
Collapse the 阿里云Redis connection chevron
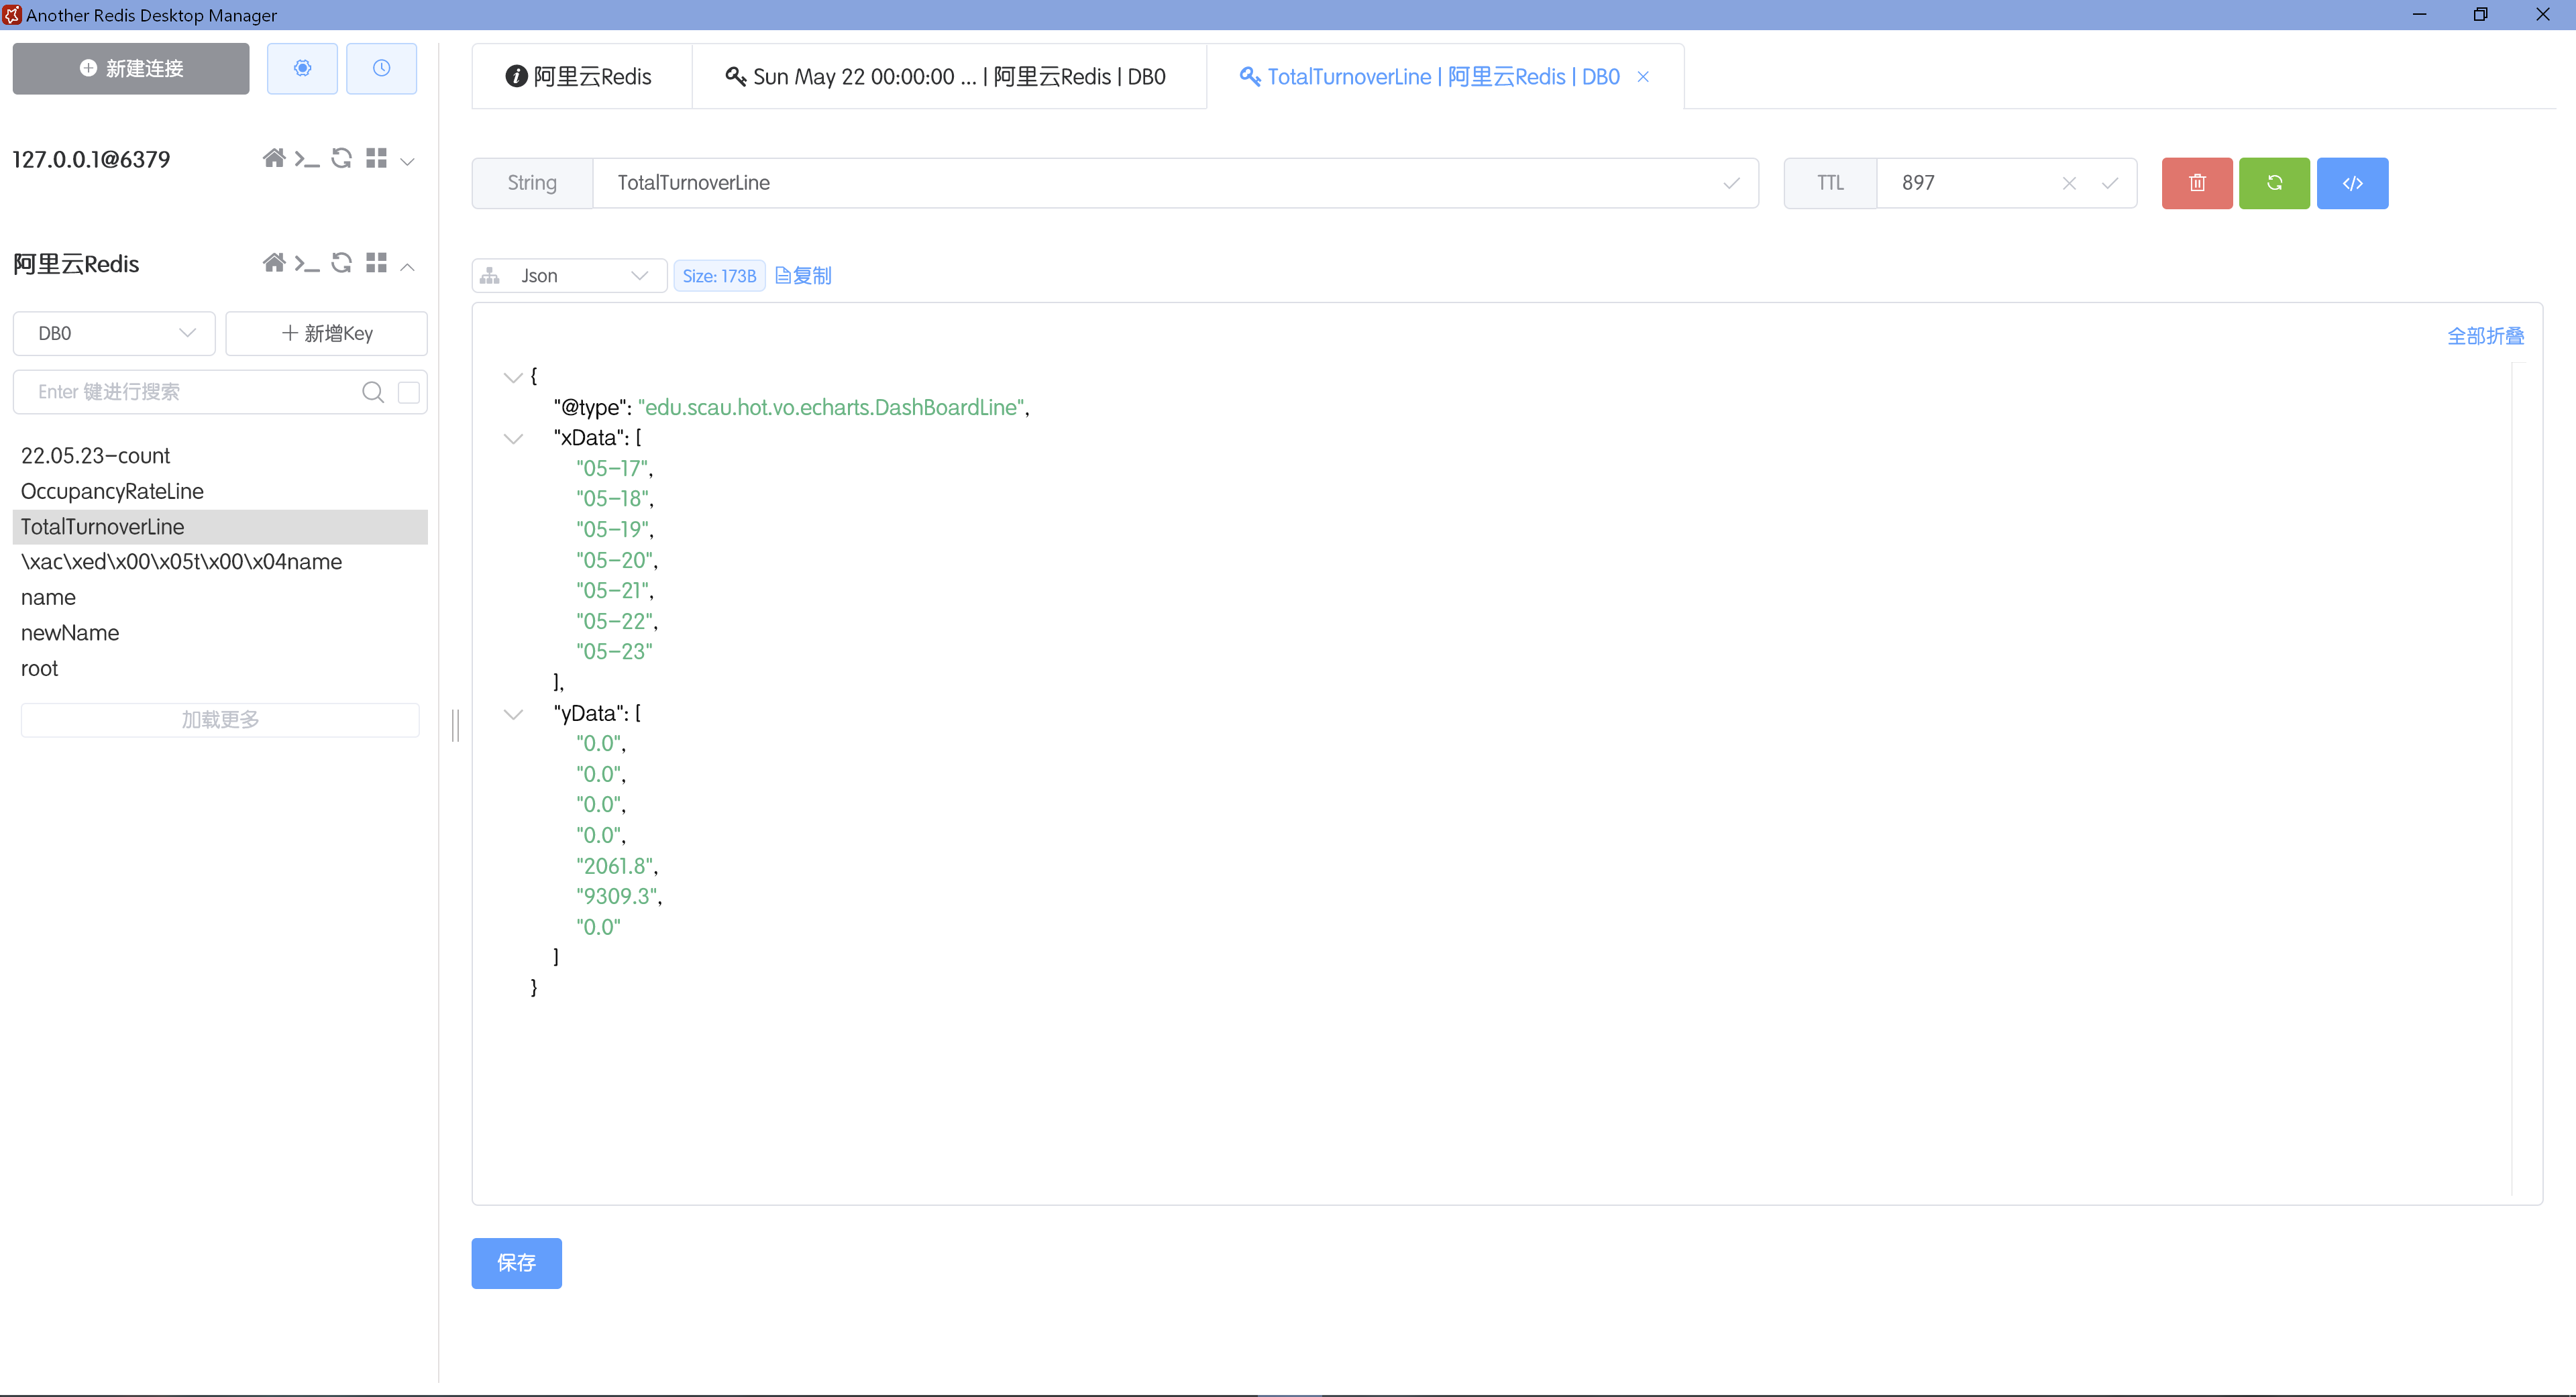click(x=407, y=266)
